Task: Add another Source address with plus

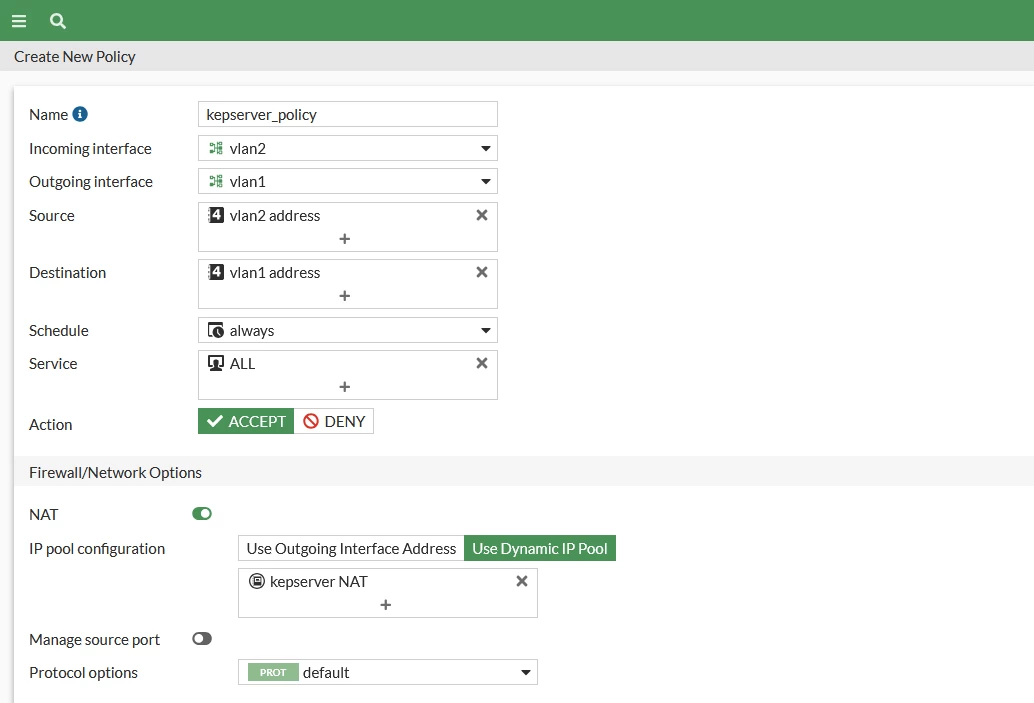Action: [x=344, y=239]
